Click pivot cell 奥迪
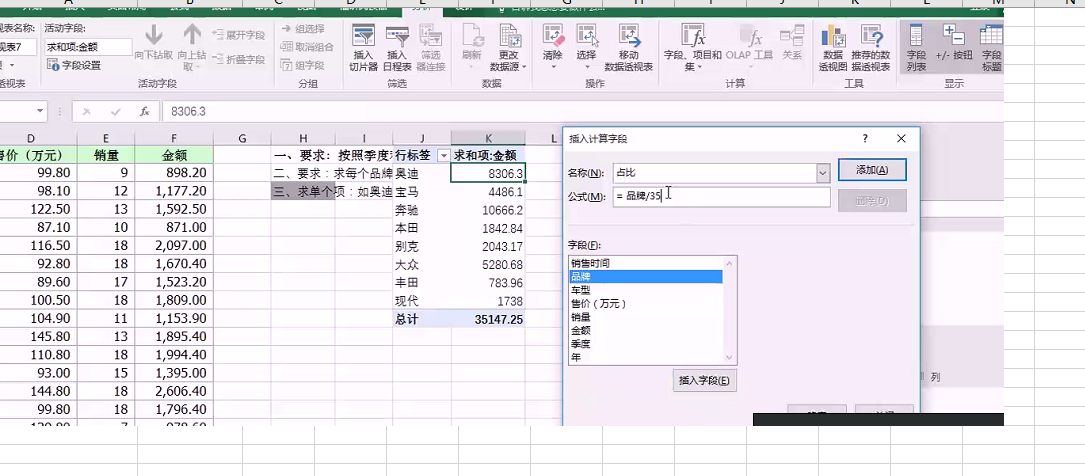 coord(422,173)
